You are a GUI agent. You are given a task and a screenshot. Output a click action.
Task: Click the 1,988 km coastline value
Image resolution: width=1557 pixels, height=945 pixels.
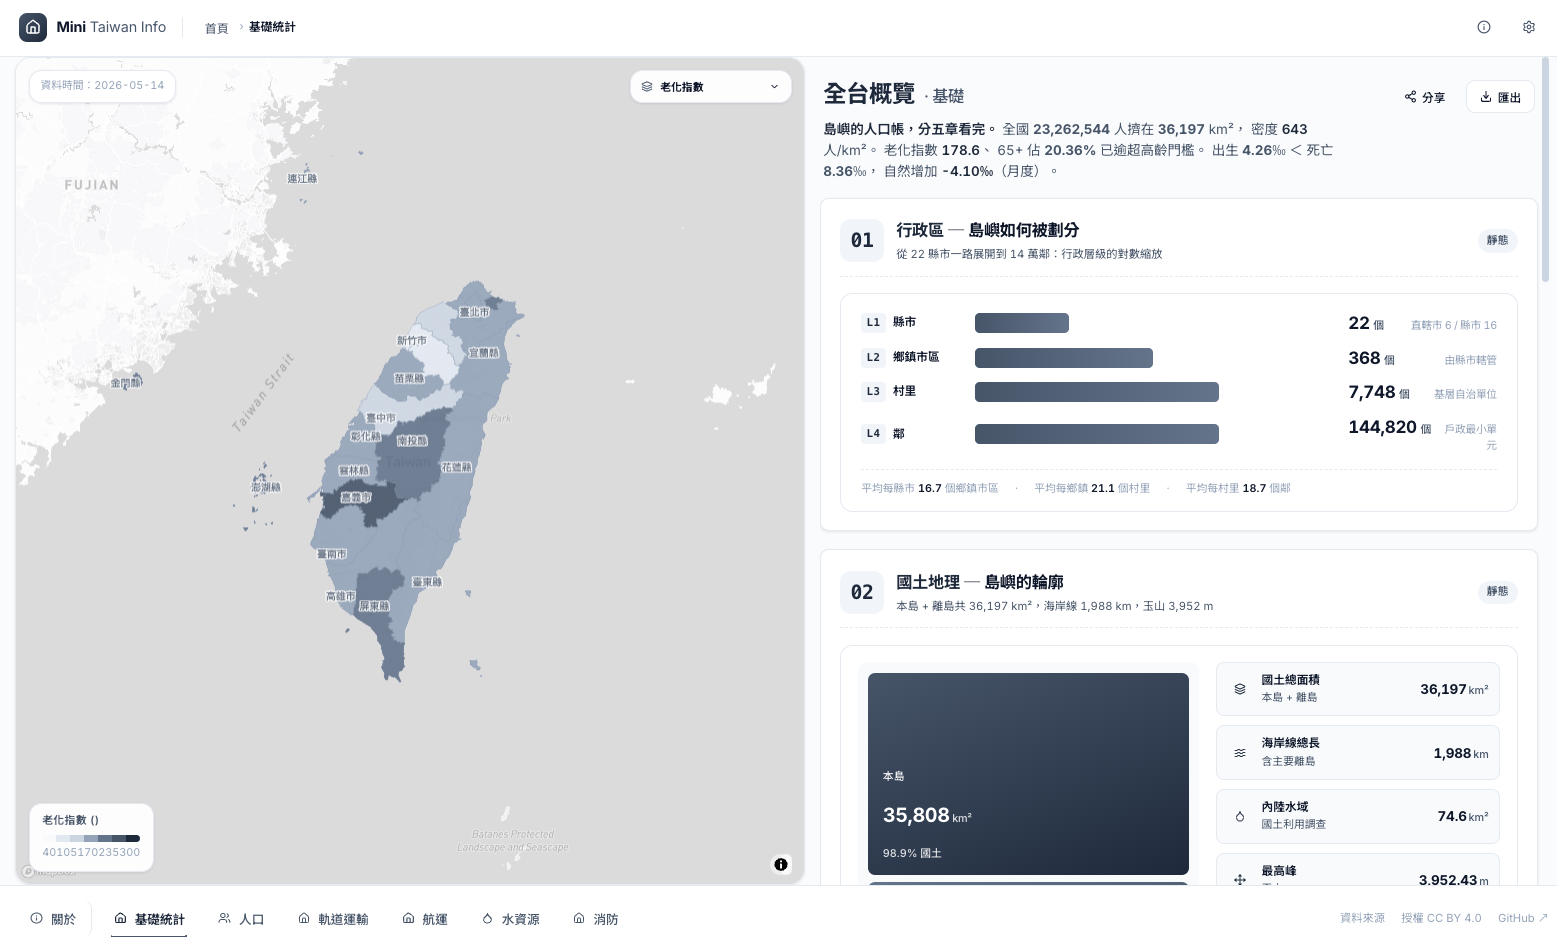(1460, 754)
